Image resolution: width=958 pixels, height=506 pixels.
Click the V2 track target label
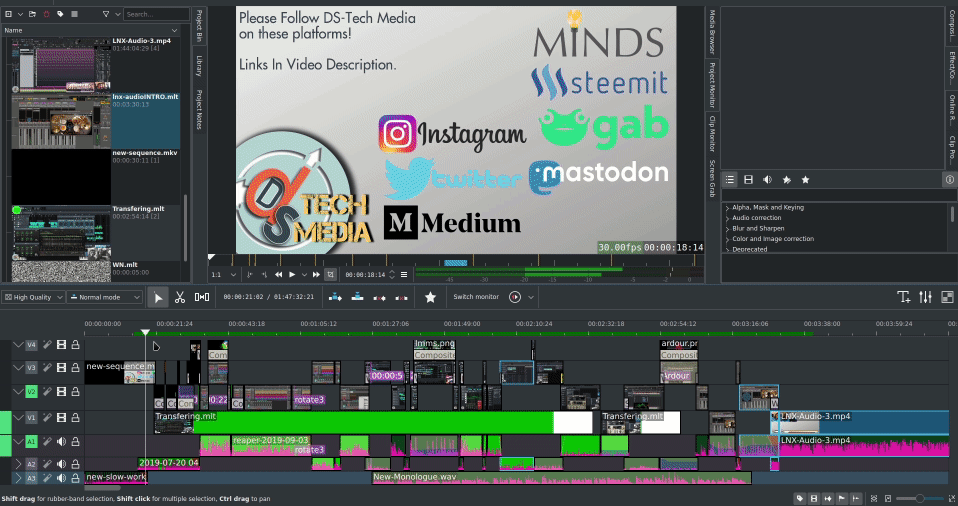(x=31, y=392)
